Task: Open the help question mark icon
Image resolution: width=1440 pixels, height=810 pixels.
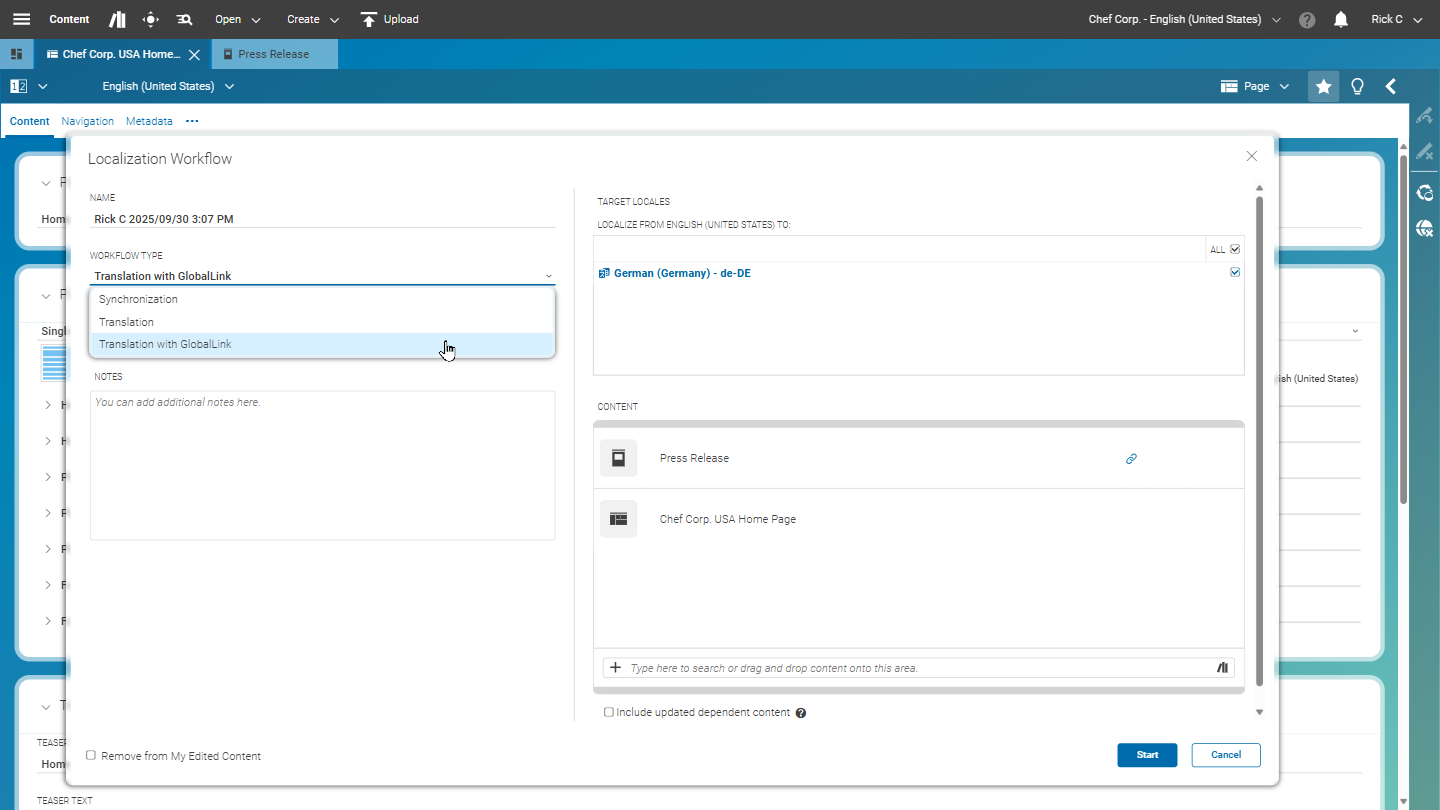Action: tap(1307, 19)
